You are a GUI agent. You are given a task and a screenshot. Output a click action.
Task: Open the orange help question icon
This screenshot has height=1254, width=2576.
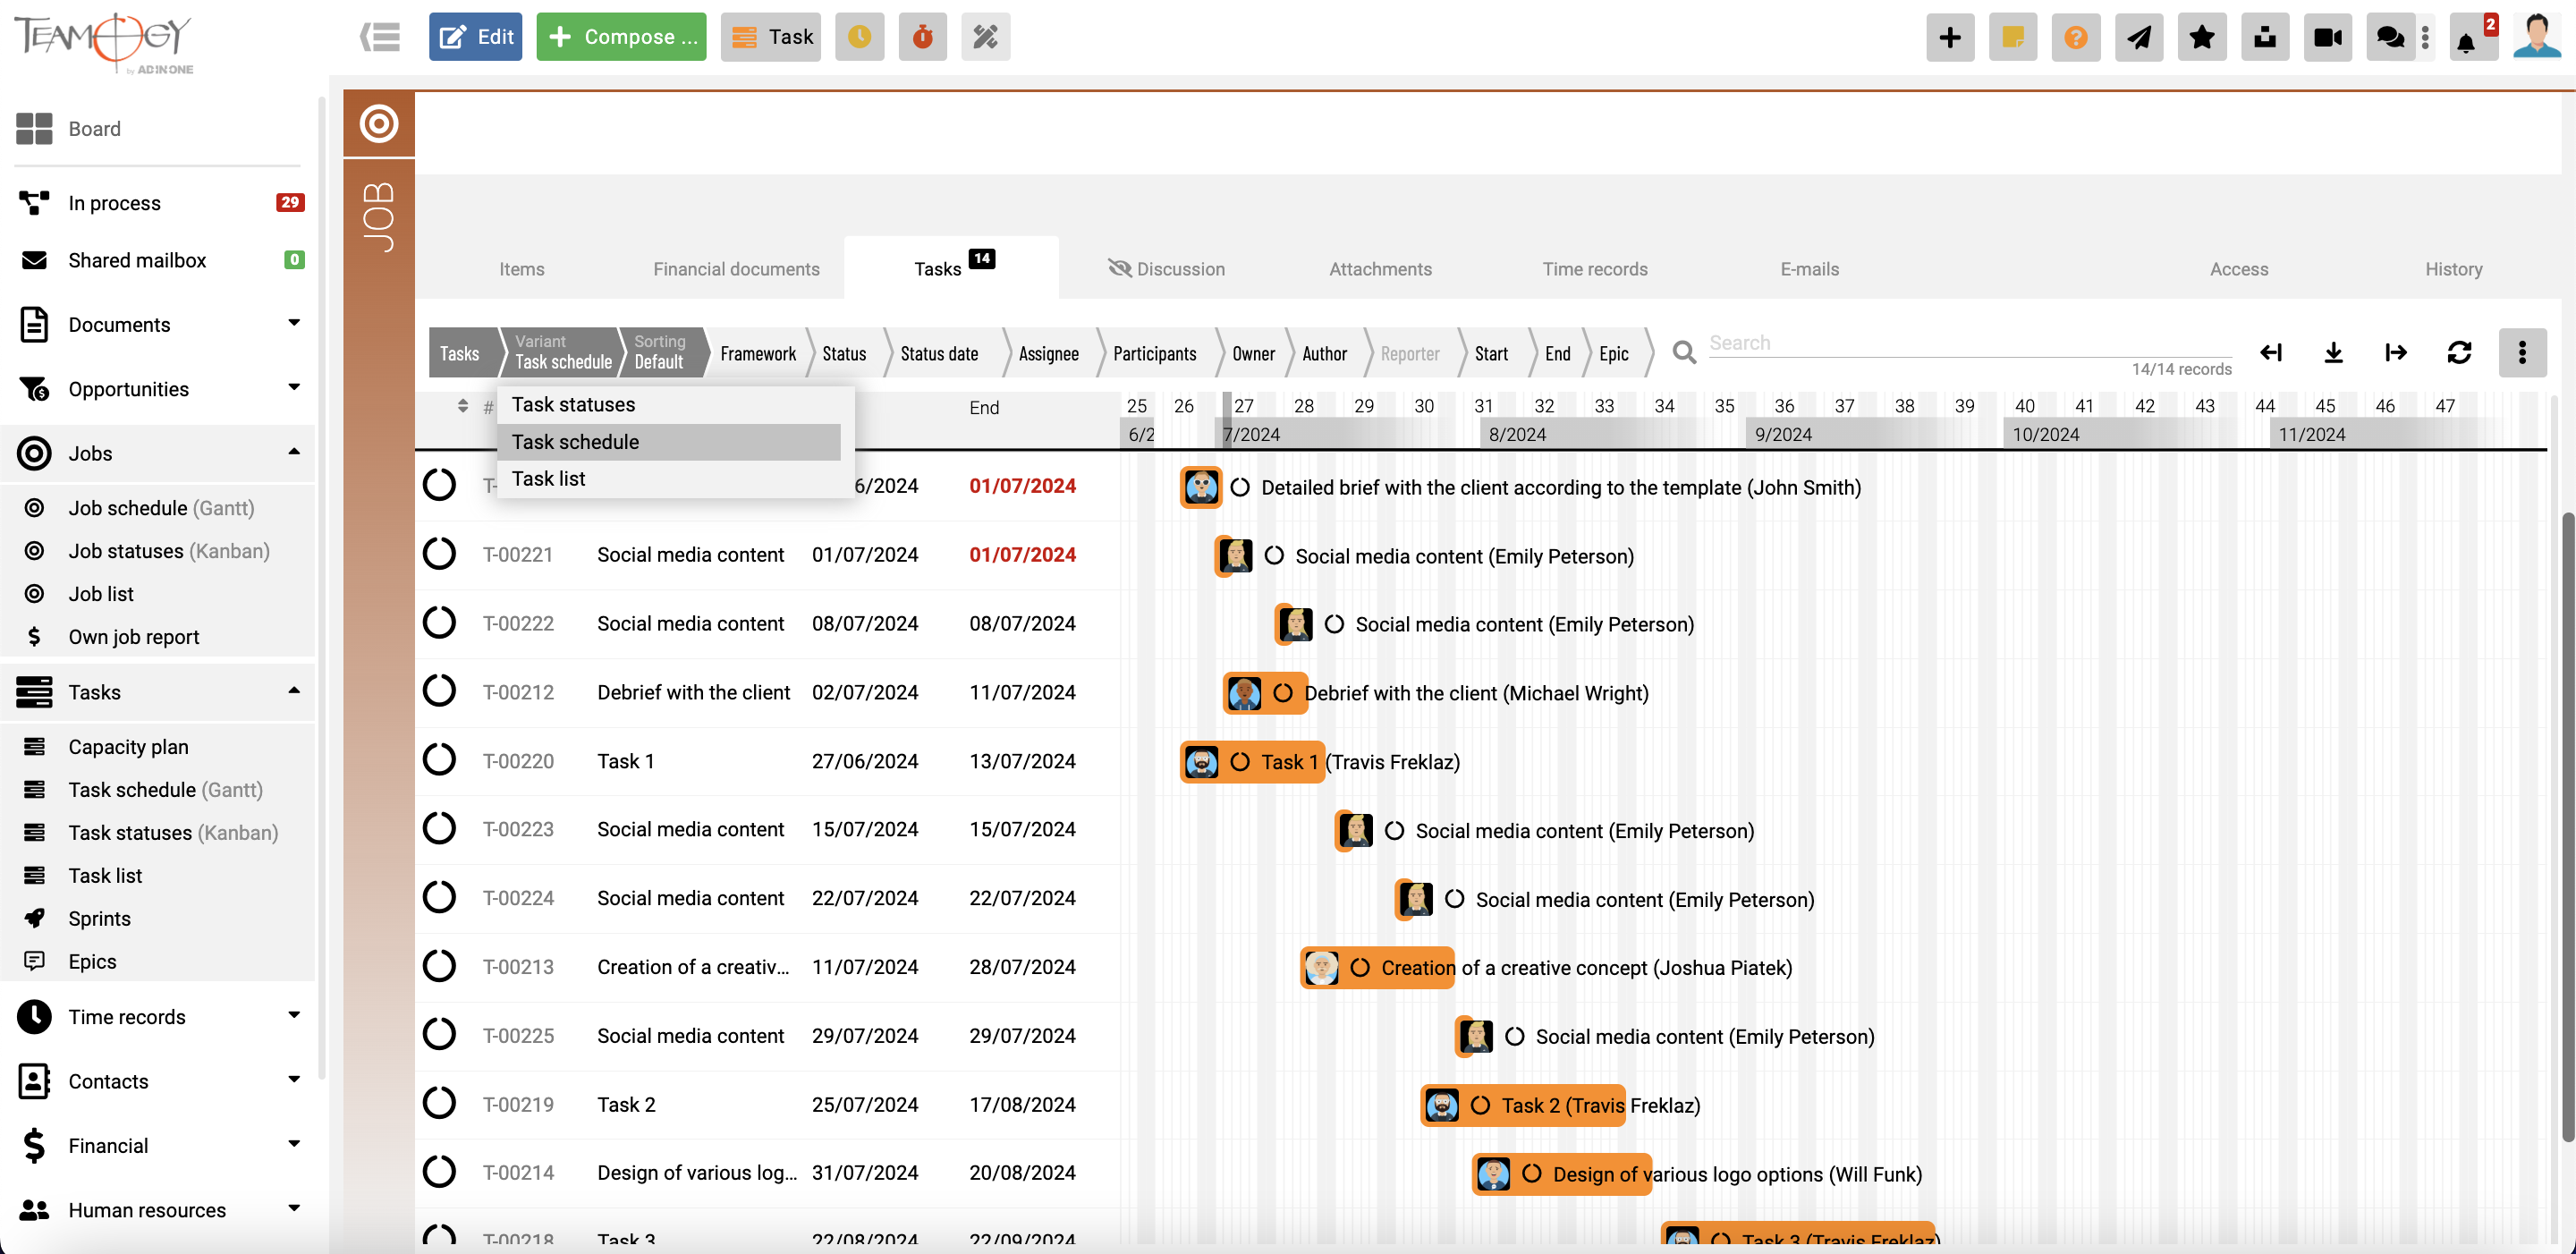coord(2076,37)
